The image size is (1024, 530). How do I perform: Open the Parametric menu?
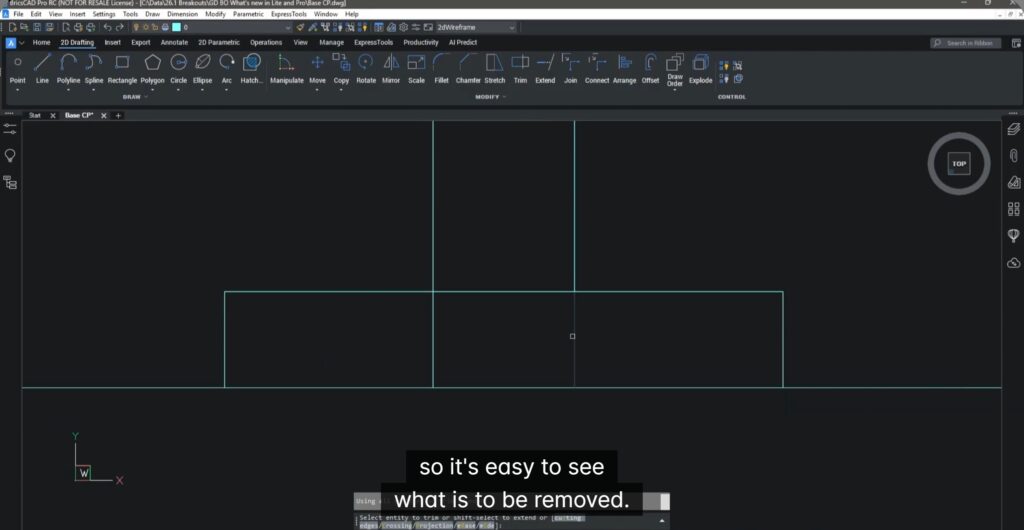point(248,14)
